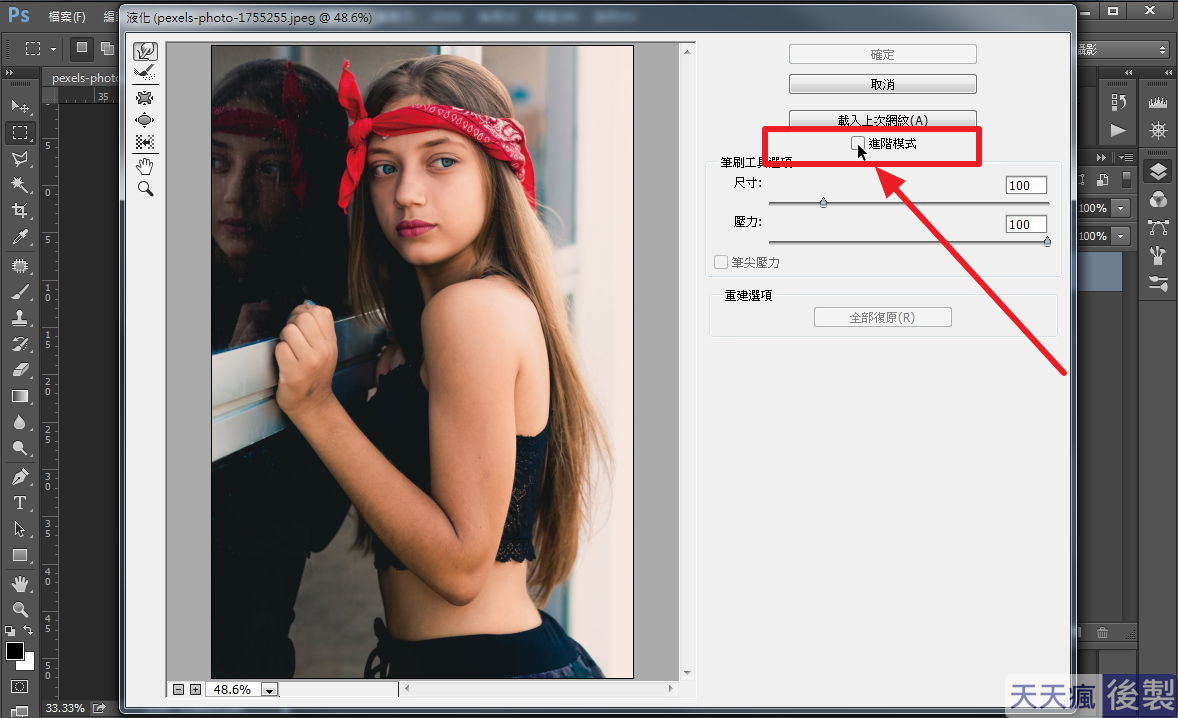Viewport: 1178px width, 718px height.
Task: Select the main toolbar Zoom tool
Action: (20, 609)
